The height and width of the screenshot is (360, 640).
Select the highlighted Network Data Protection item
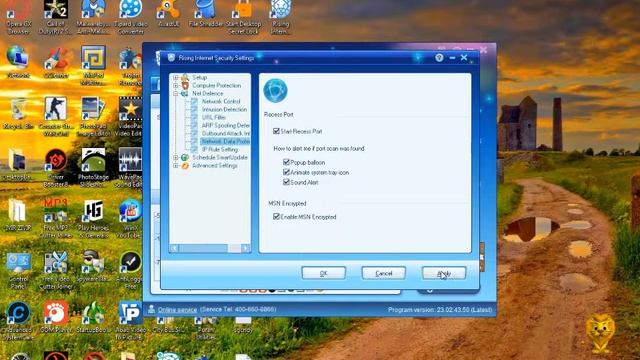[225, 141]
